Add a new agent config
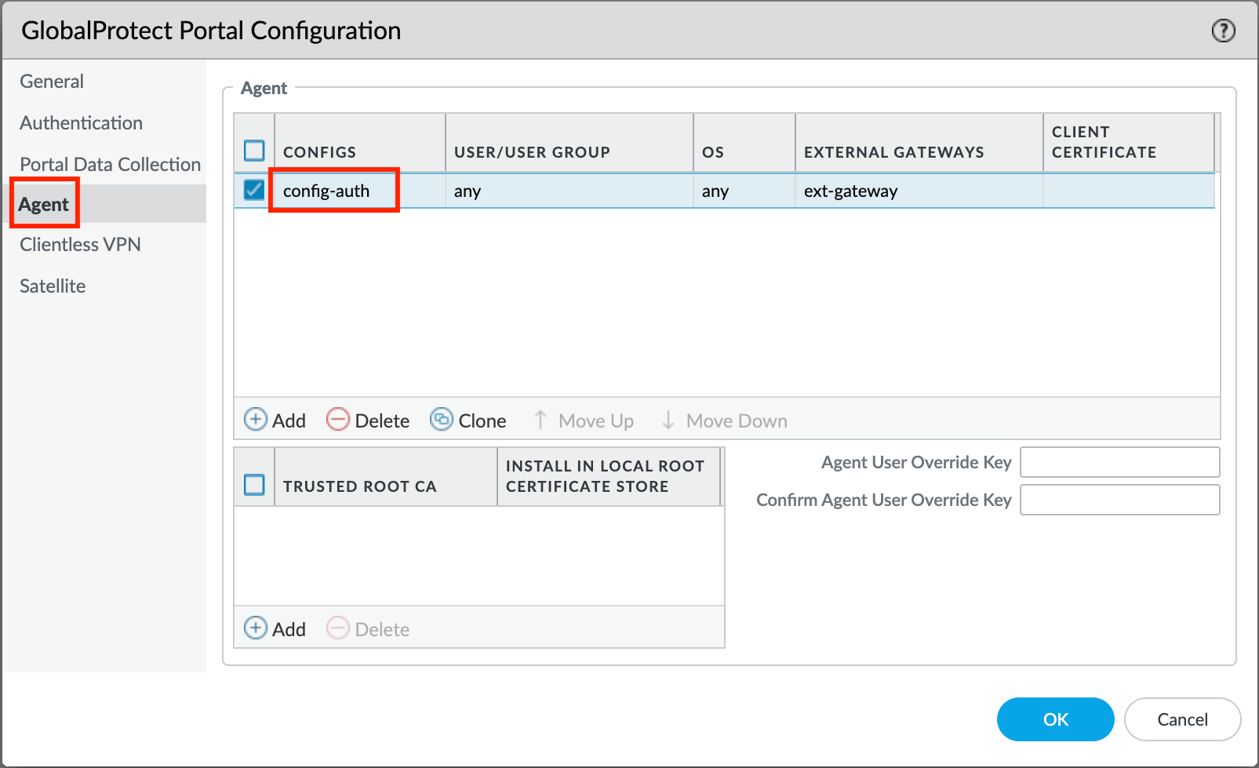The height and width of the screenshot is (768, 1259). point(275,420)
